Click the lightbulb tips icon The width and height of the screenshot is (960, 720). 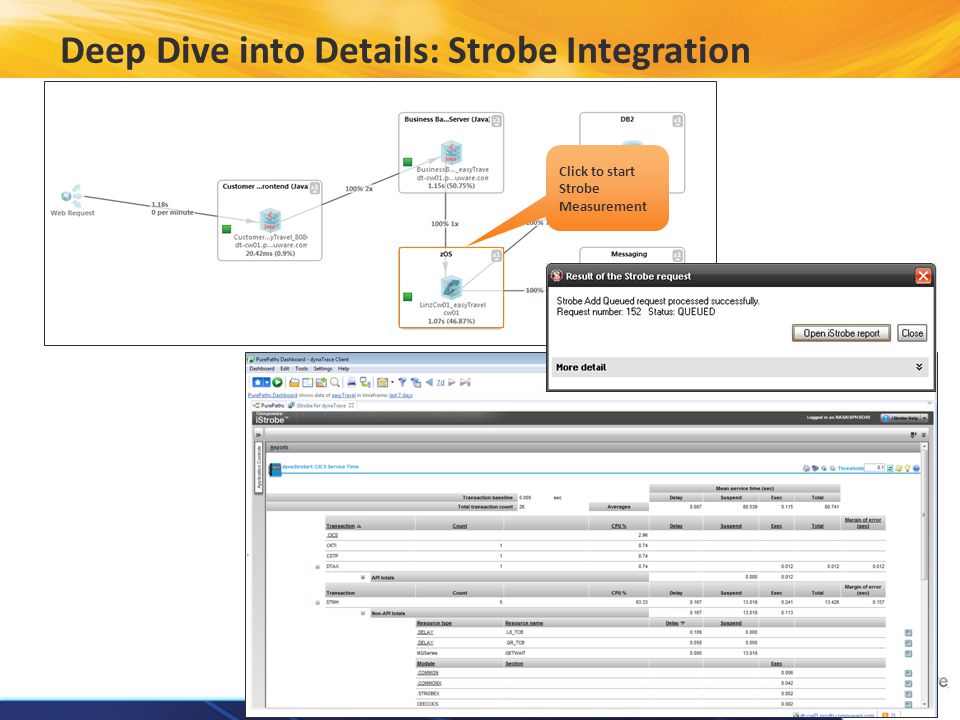pyautogui.click(x=907, y=468)
